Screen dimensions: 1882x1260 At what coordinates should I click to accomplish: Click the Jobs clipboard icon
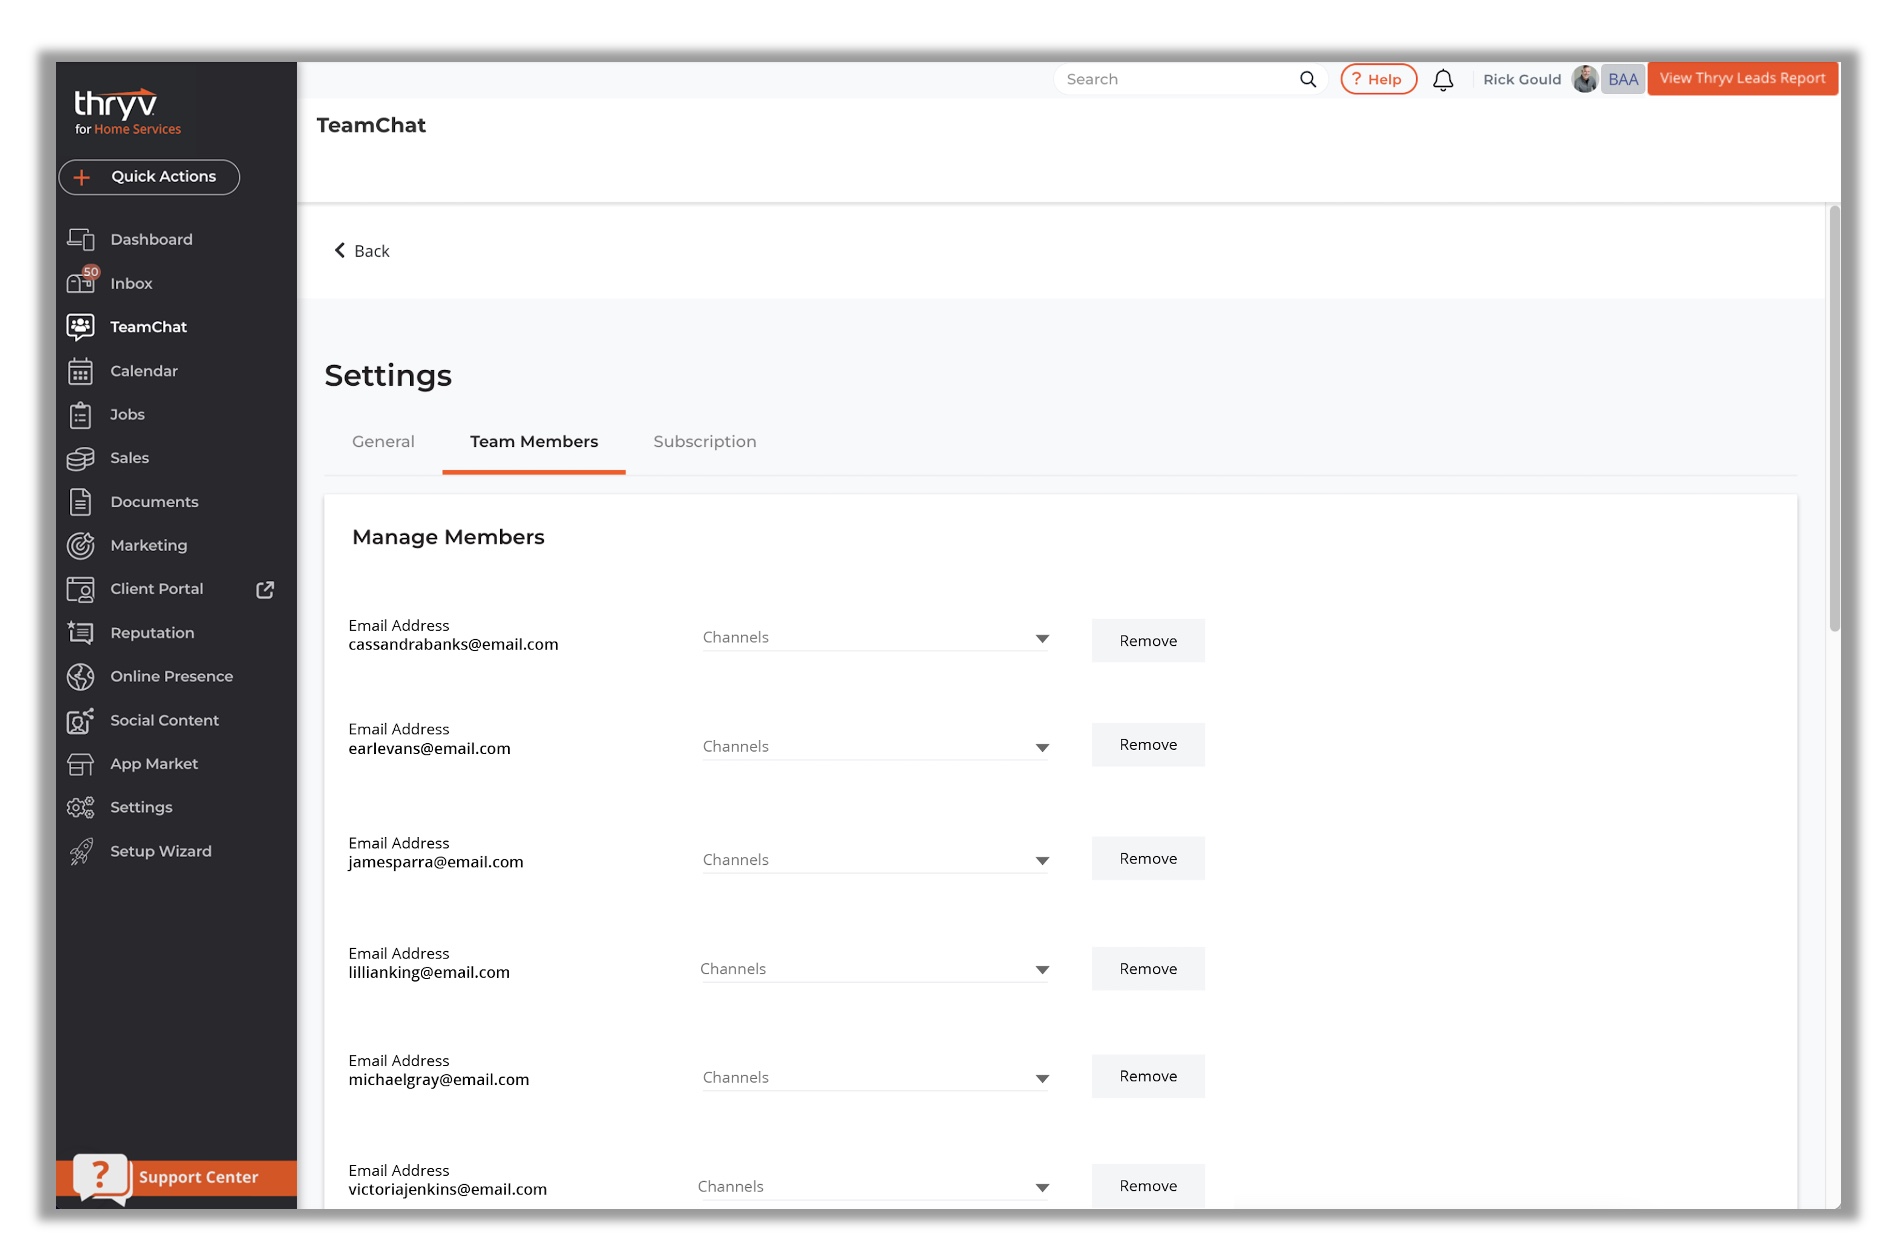click(80, 414)
